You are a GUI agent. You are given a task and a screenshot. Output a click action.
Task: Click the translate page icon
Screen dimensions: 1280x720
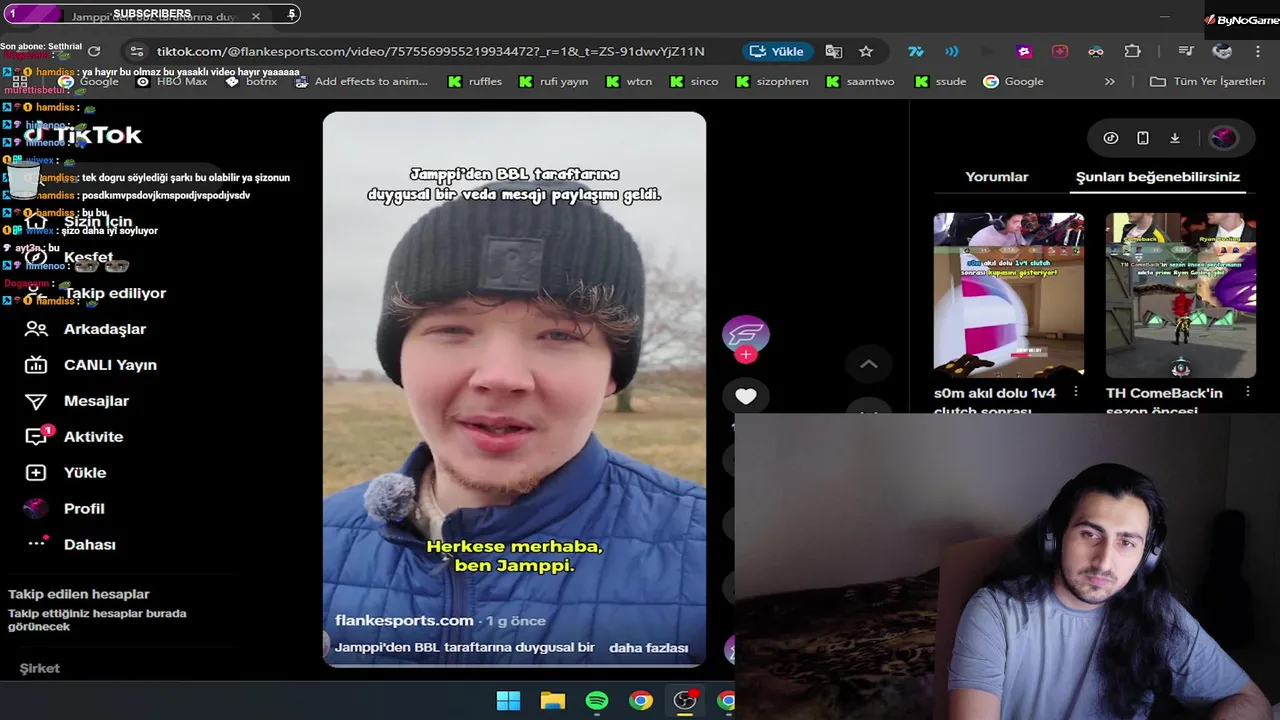(x=834, y=51)
